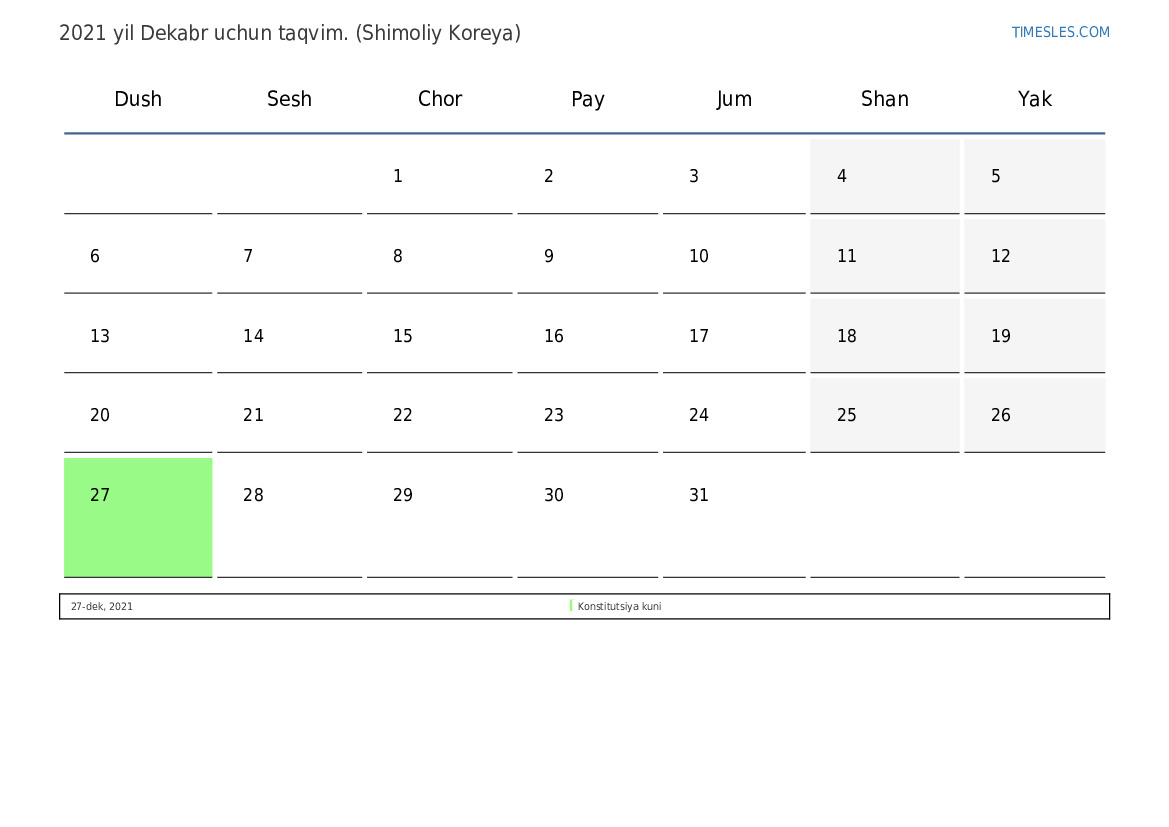Screen dimensions: 1169x827
Task: Select the Yak weekday header
Action: (1035, 99)
